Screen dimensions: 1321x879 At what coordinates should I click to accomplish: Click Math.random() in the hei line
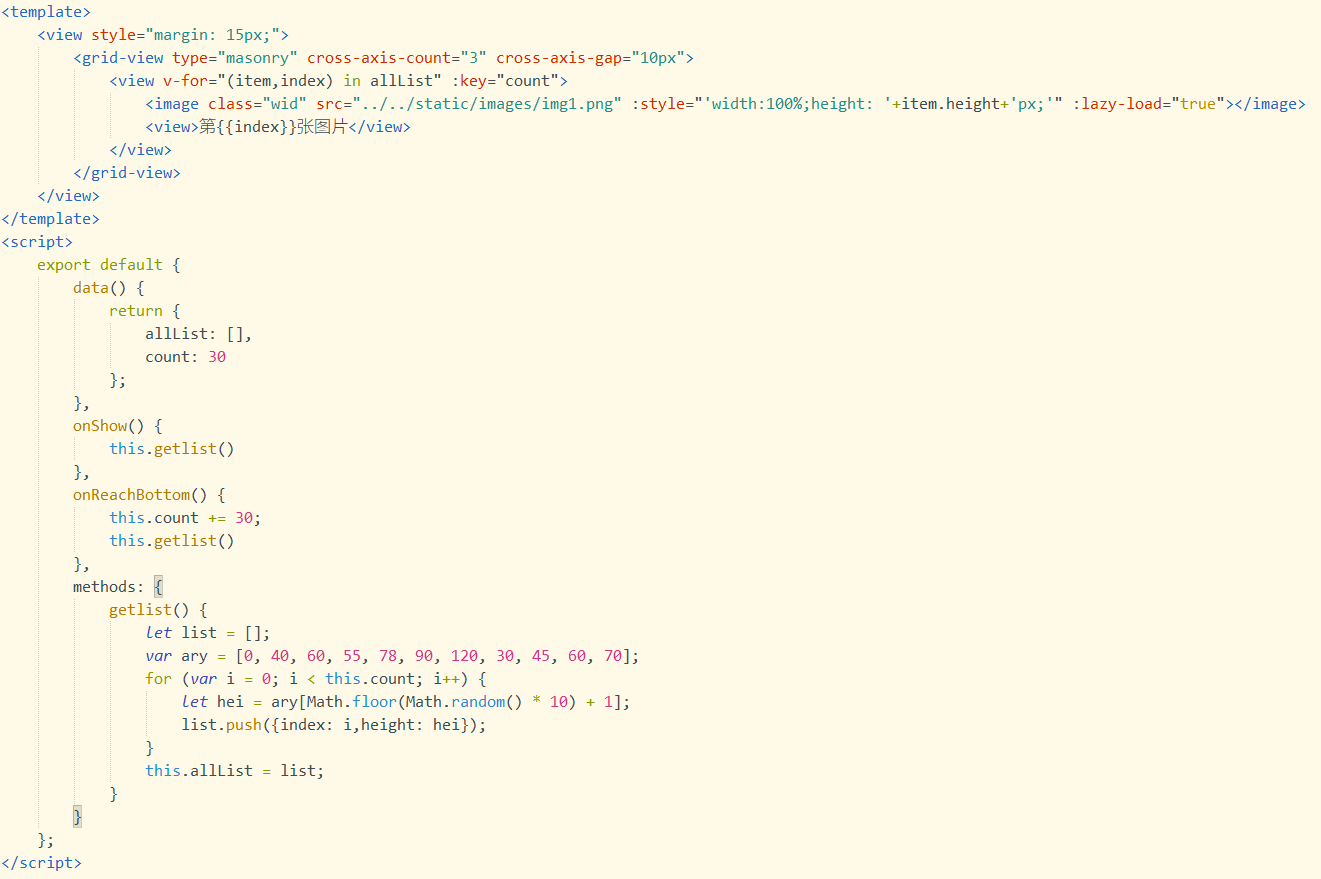click(464, 702)
